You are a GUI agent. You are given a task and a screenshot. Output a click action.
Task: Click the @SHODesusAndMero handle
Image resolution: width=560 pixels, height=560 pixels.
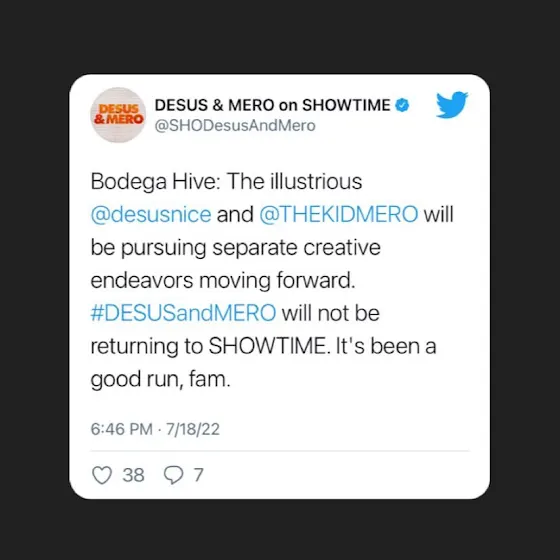(x=235, y=126)
